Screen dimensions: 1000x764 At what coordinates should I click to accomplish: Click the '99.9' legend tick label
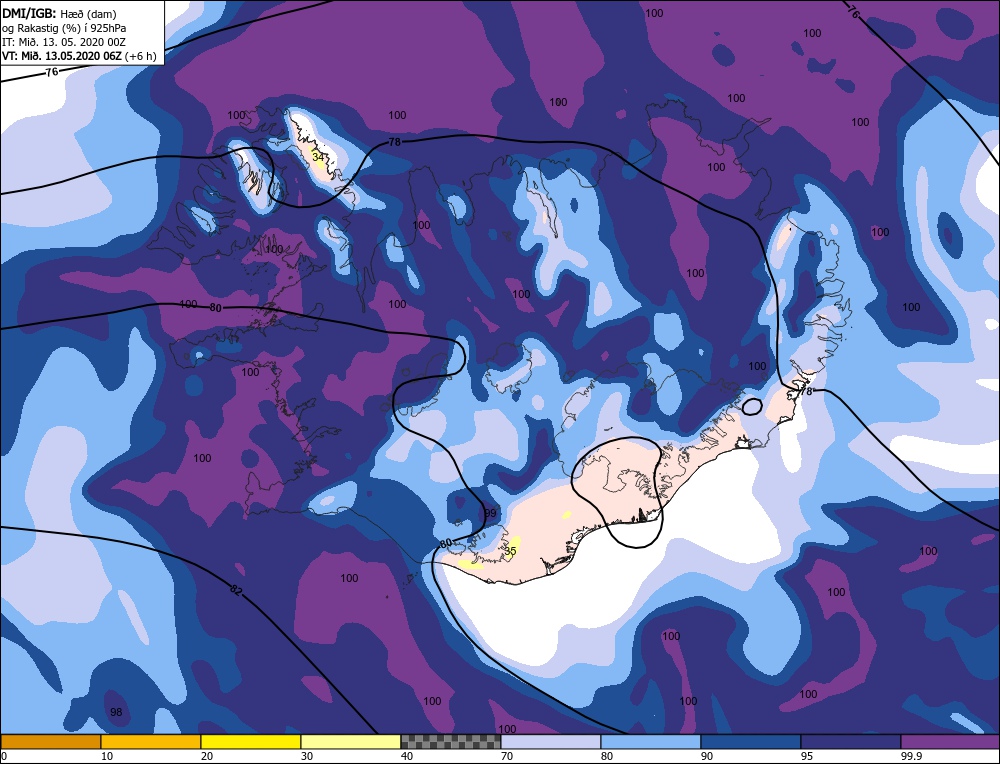point(911,756)
